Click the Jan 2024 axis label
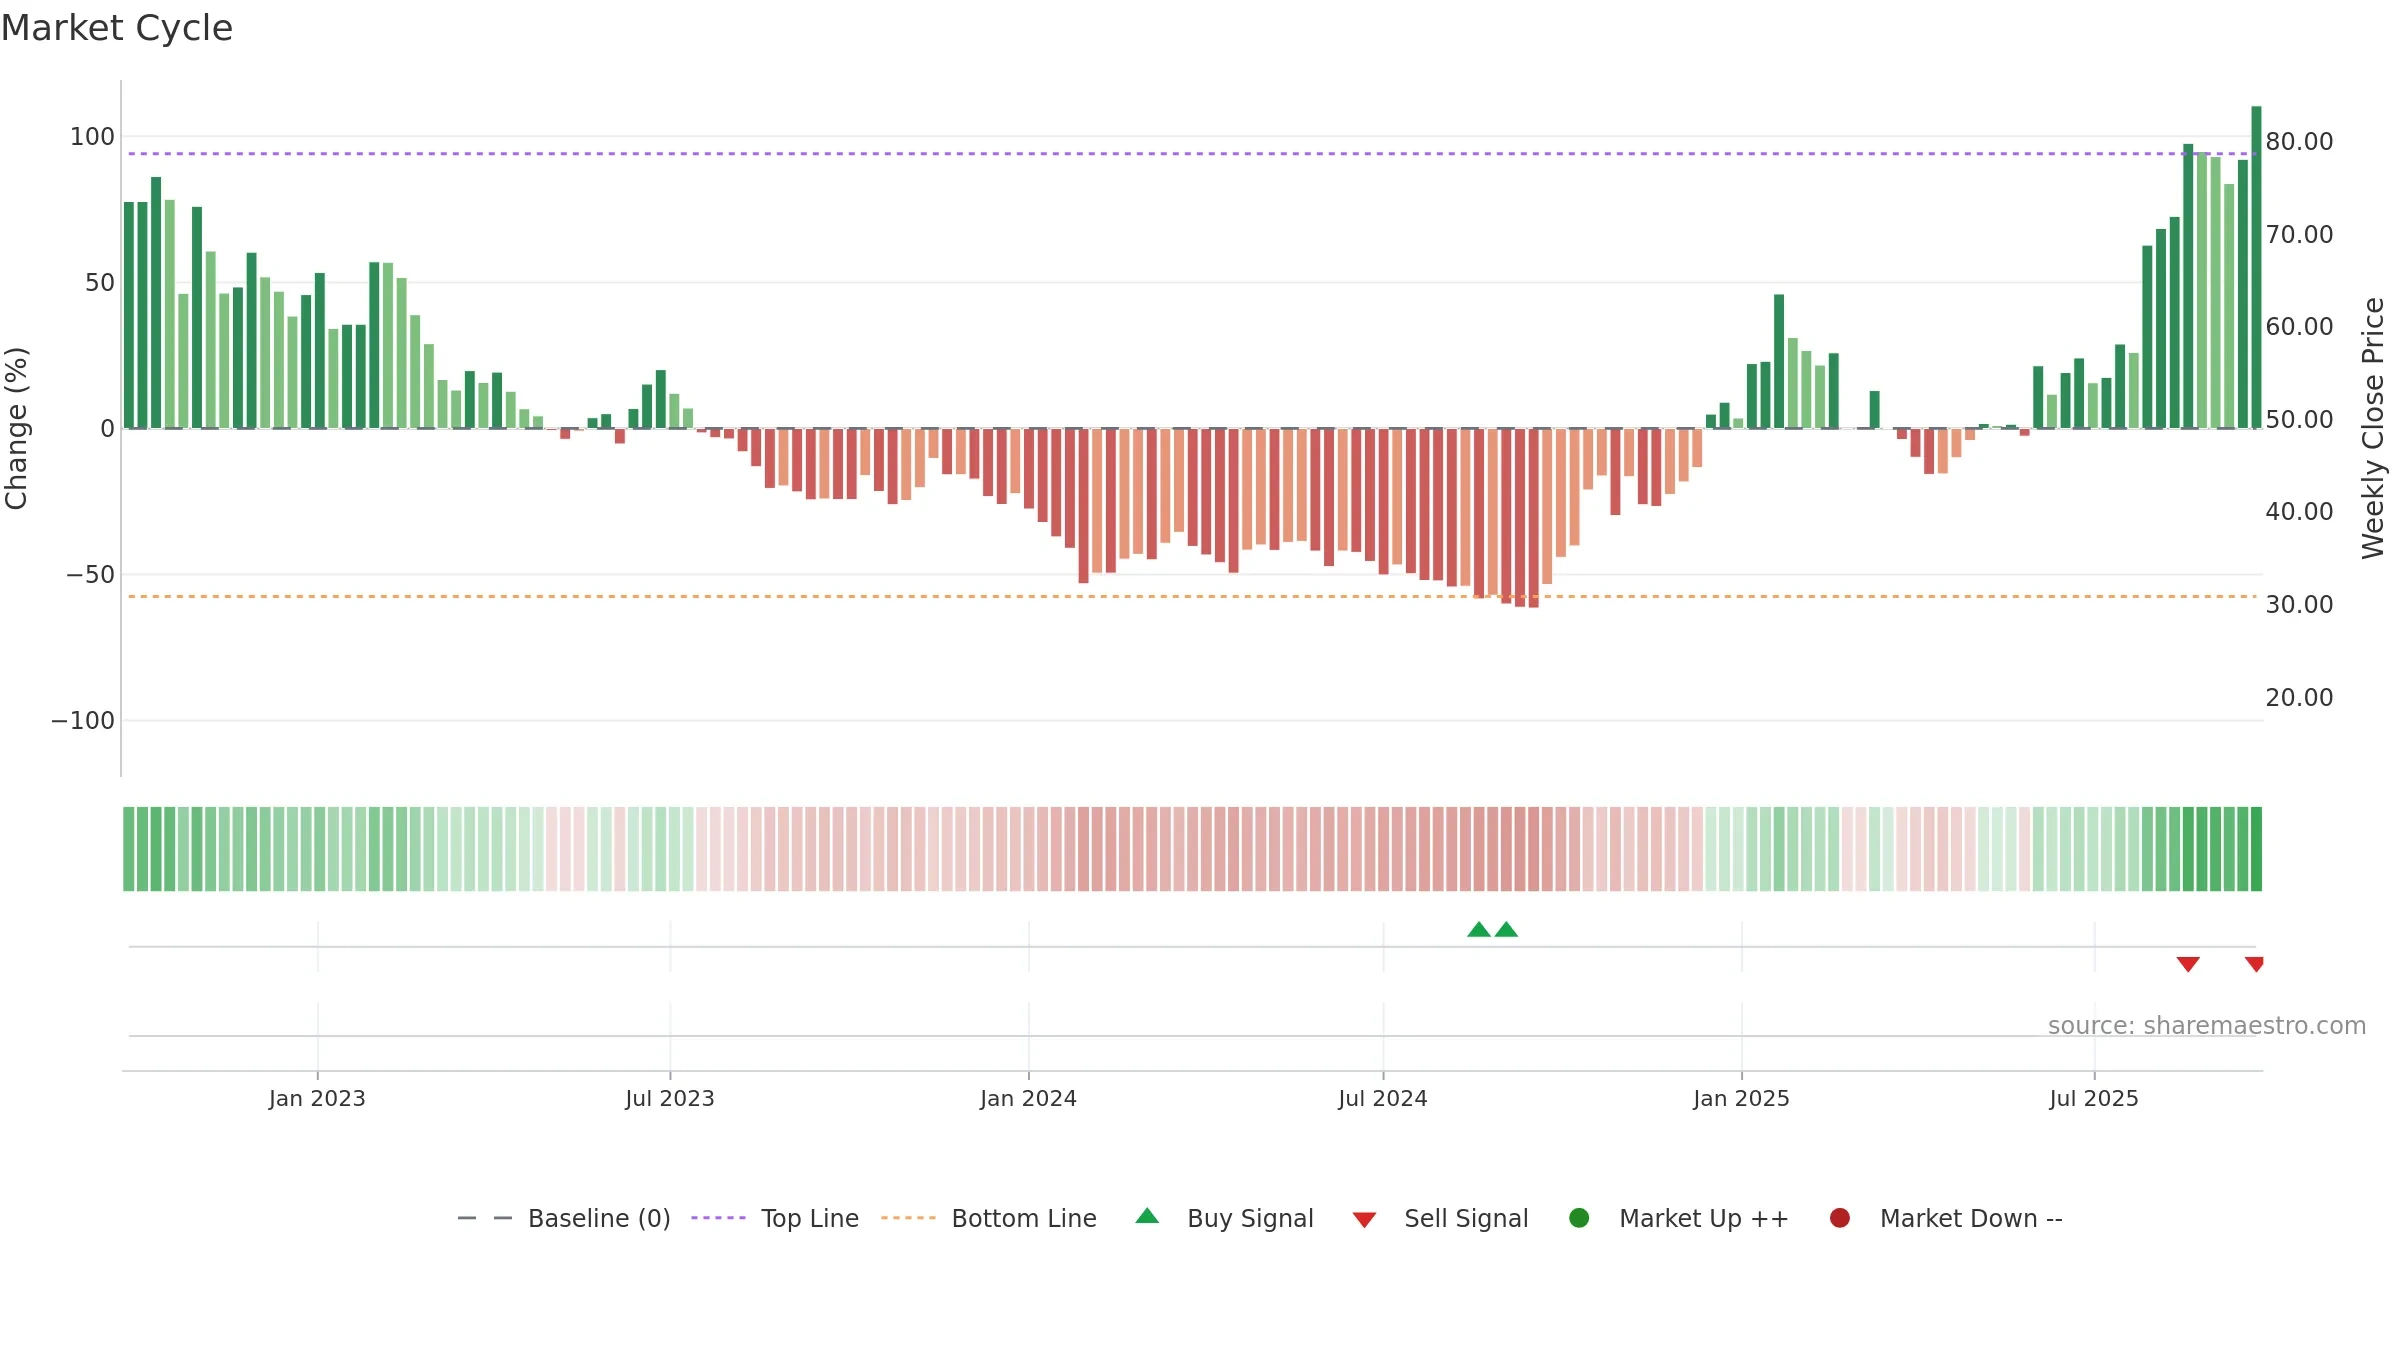This screenshot has width=2400, height=1350. (x=1028, y=1098)
